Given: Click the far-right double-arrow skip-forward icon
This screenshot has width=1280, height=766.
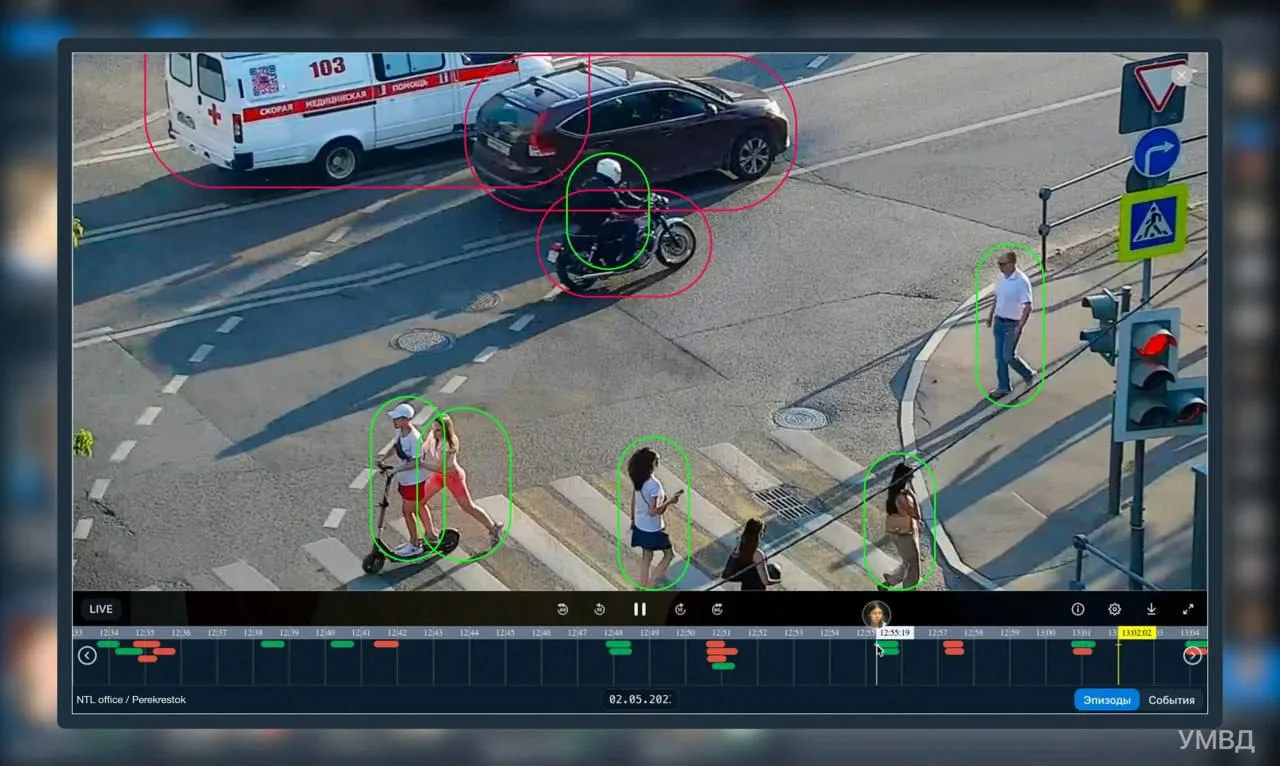Looking at the screenshot, I should pyautogui.click(x=717, y=609).
